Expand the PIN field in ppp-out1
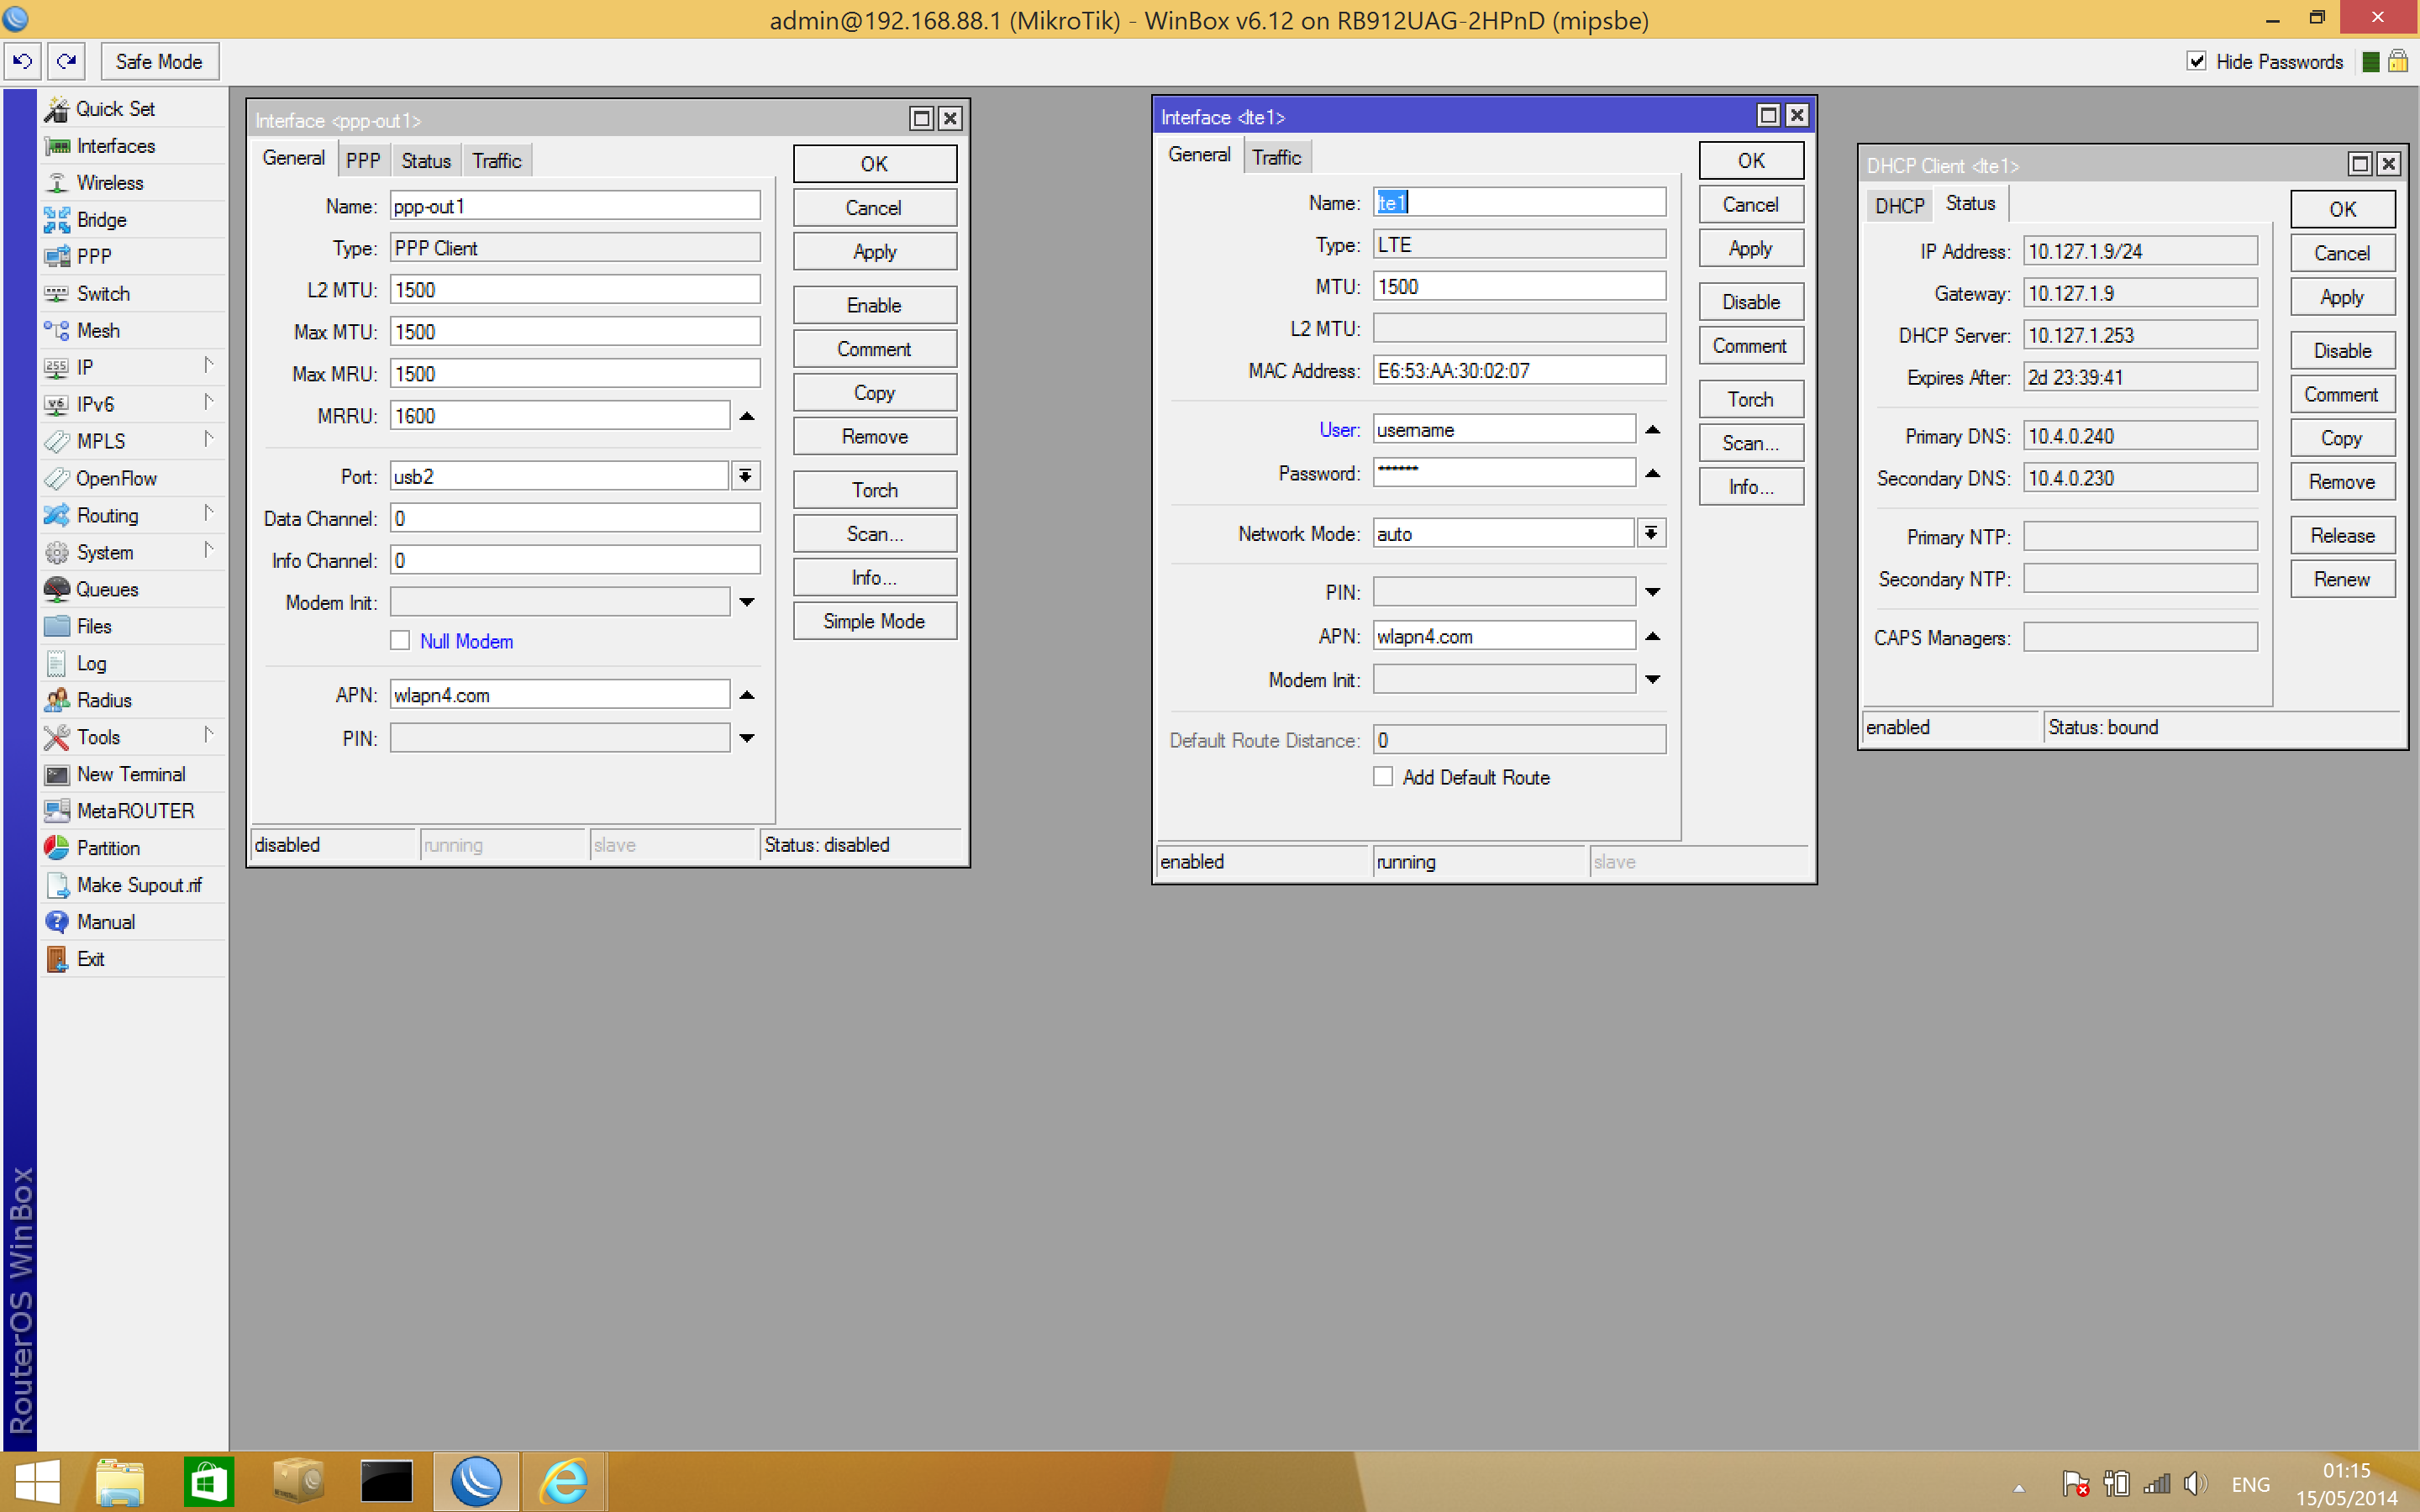2420x1512 pixels. (747, 738)
